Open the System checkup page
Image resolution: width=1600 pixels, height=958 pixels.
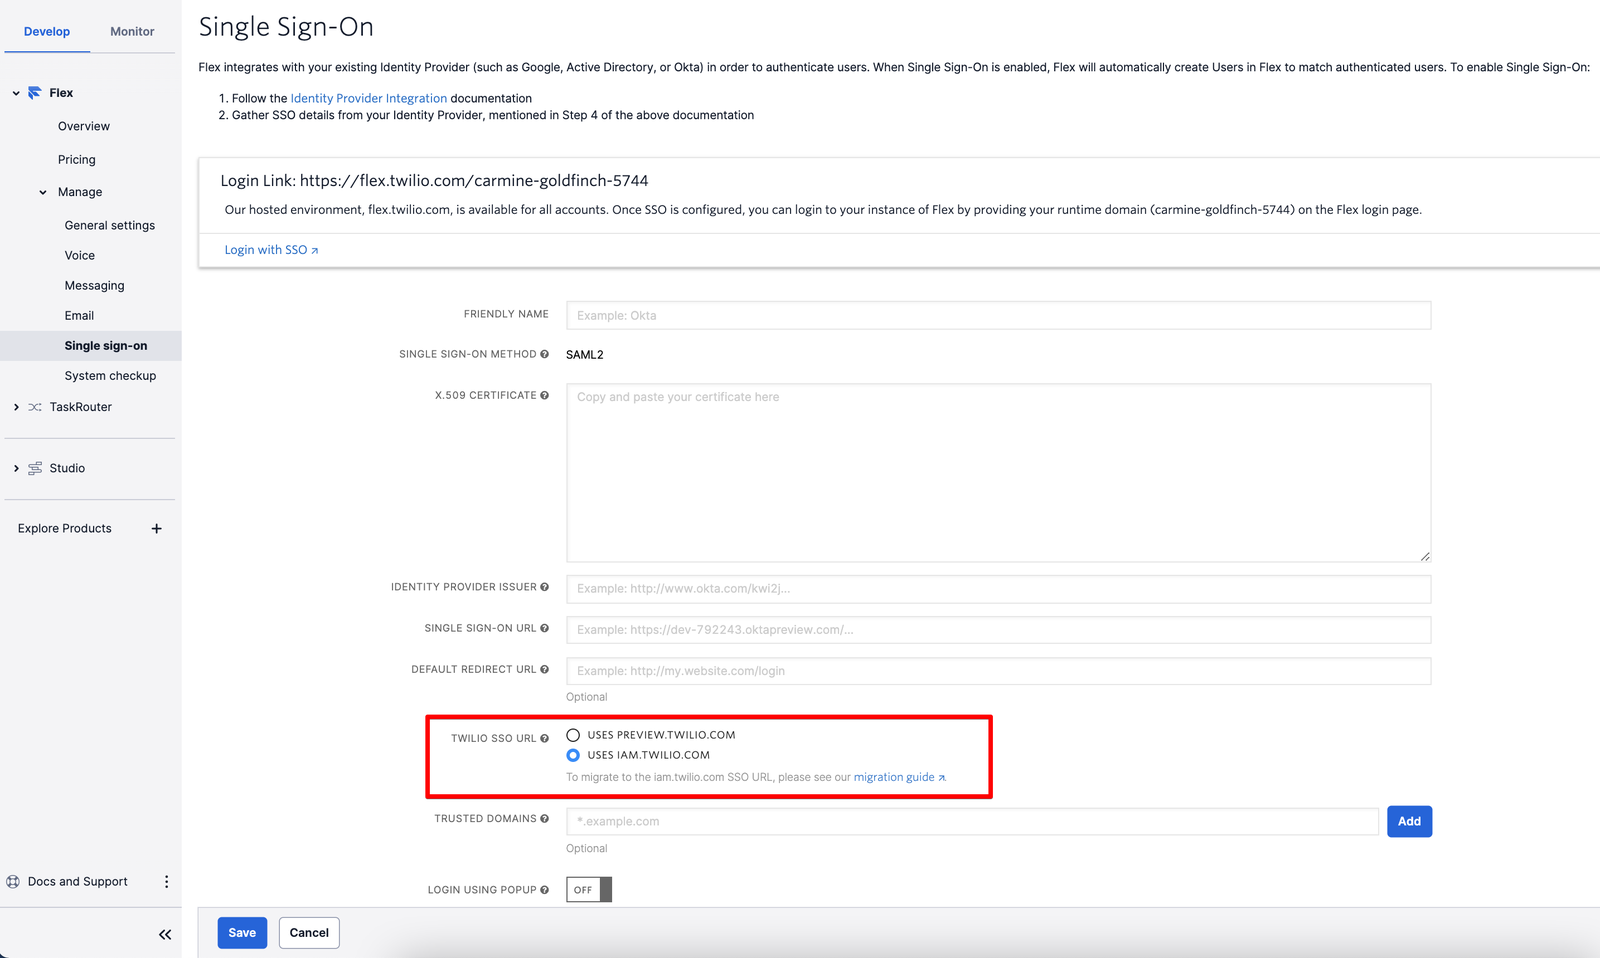coord(110,375)
